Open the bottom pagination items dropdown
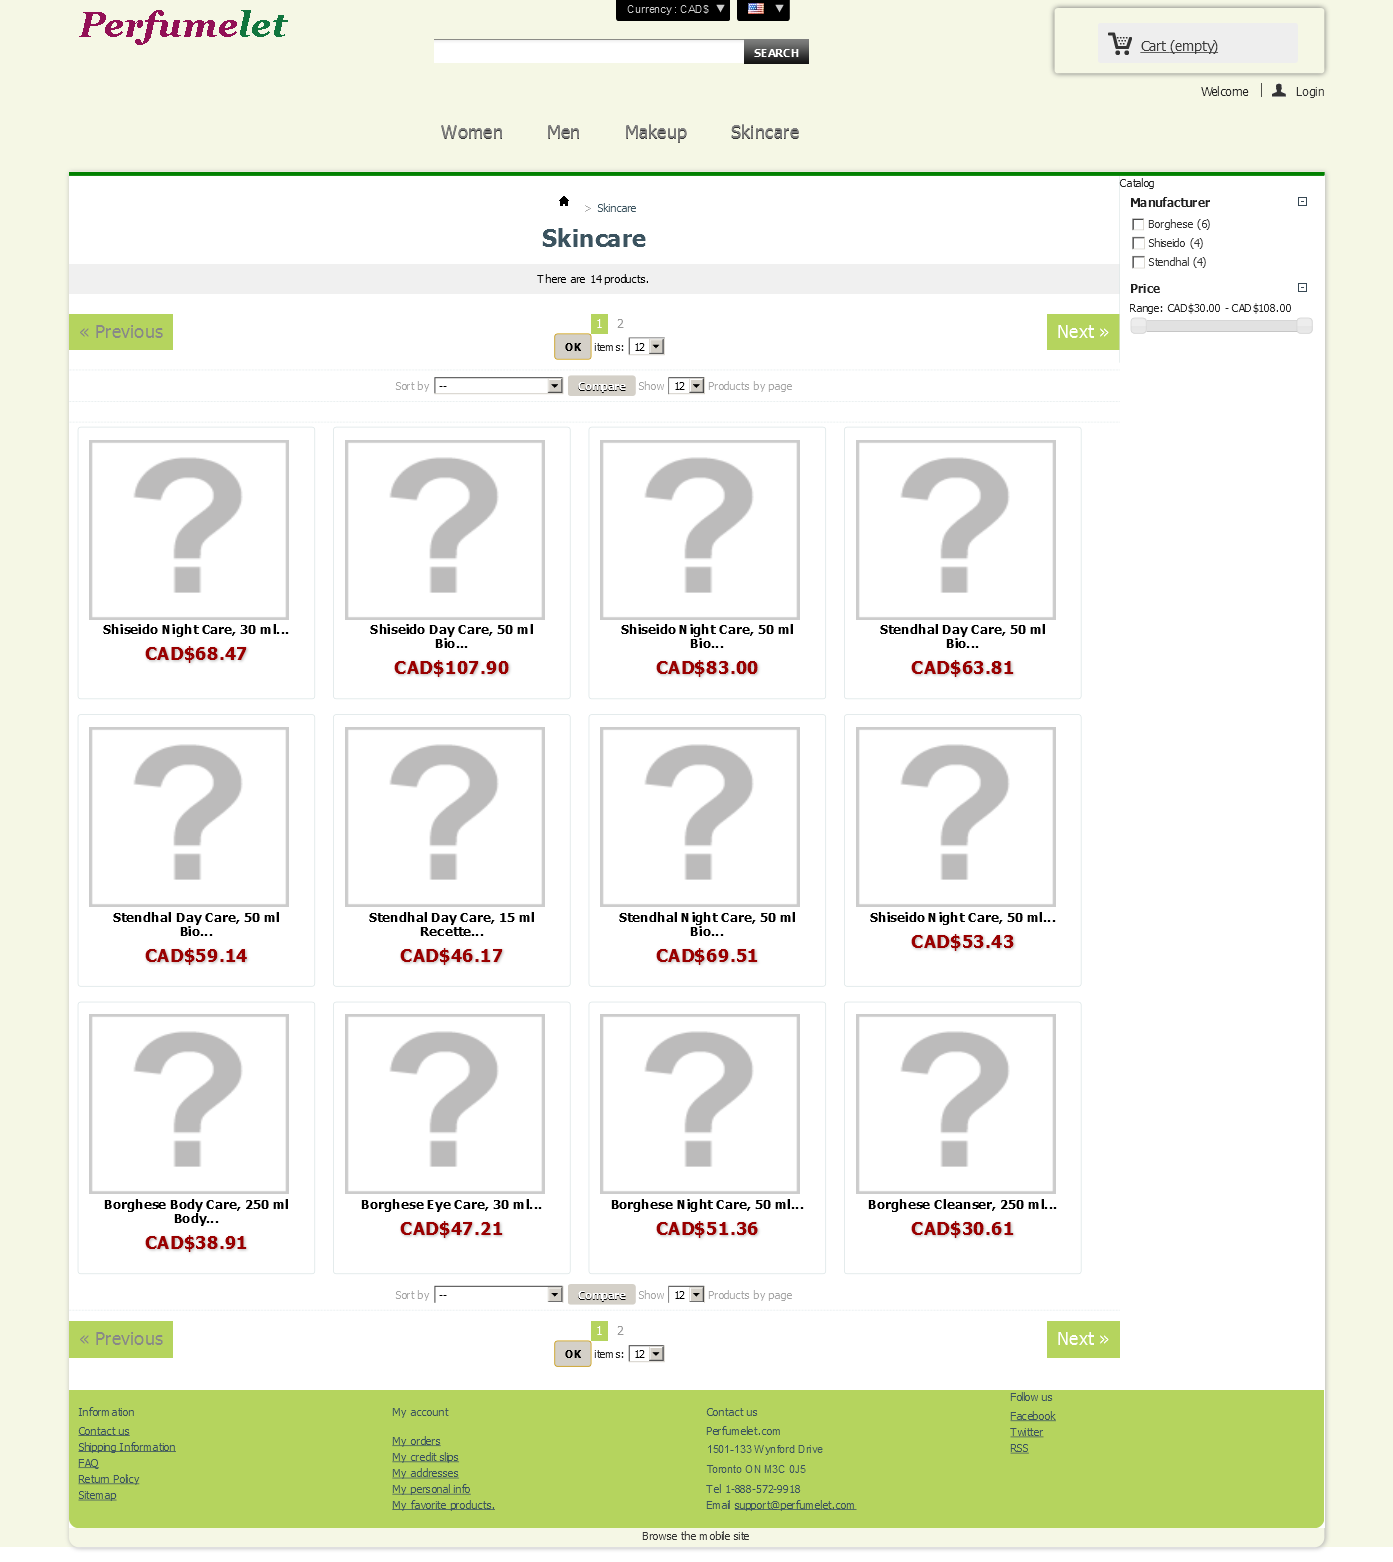Image resolution: width=1393 pixels, height=1562 pixels. pos(646,1354)
